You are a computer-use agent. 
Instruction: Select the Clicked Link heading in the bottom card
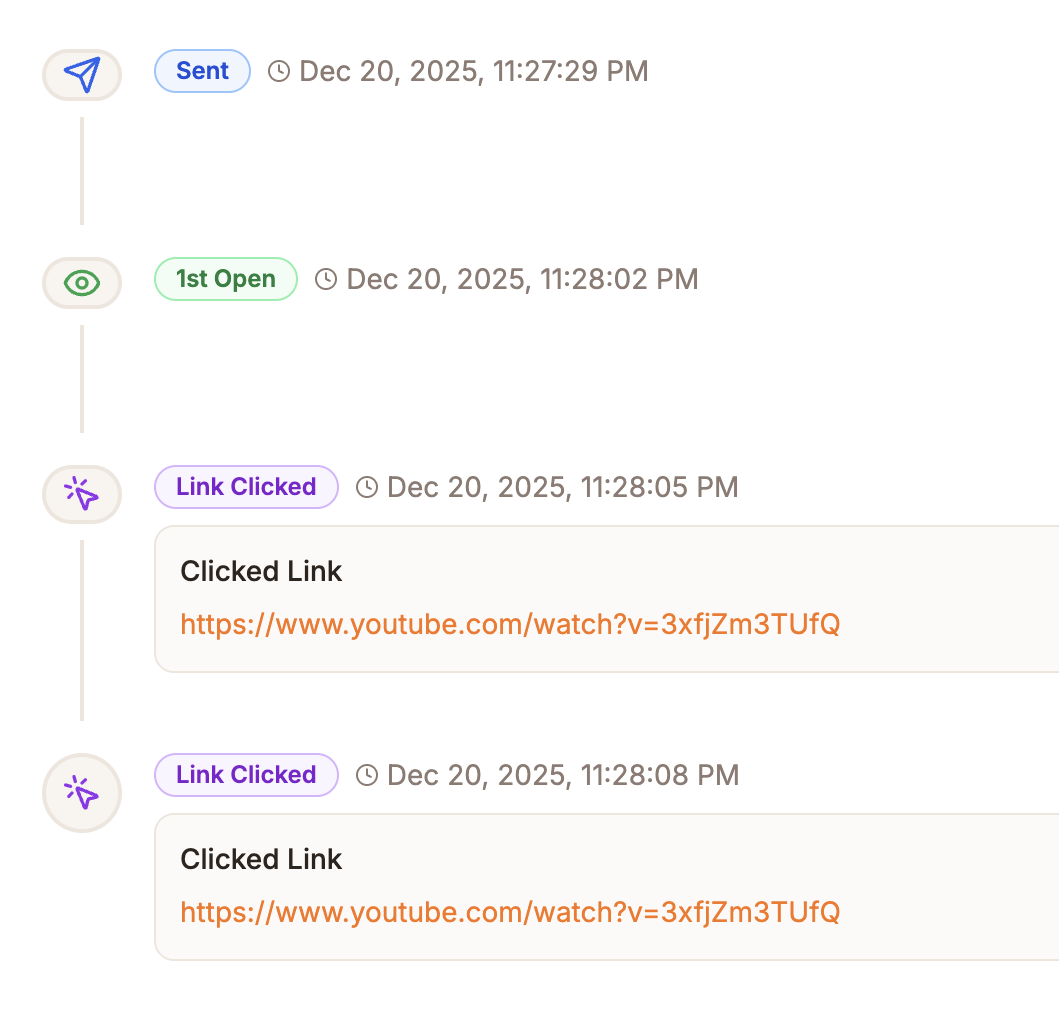coord(260,859)
